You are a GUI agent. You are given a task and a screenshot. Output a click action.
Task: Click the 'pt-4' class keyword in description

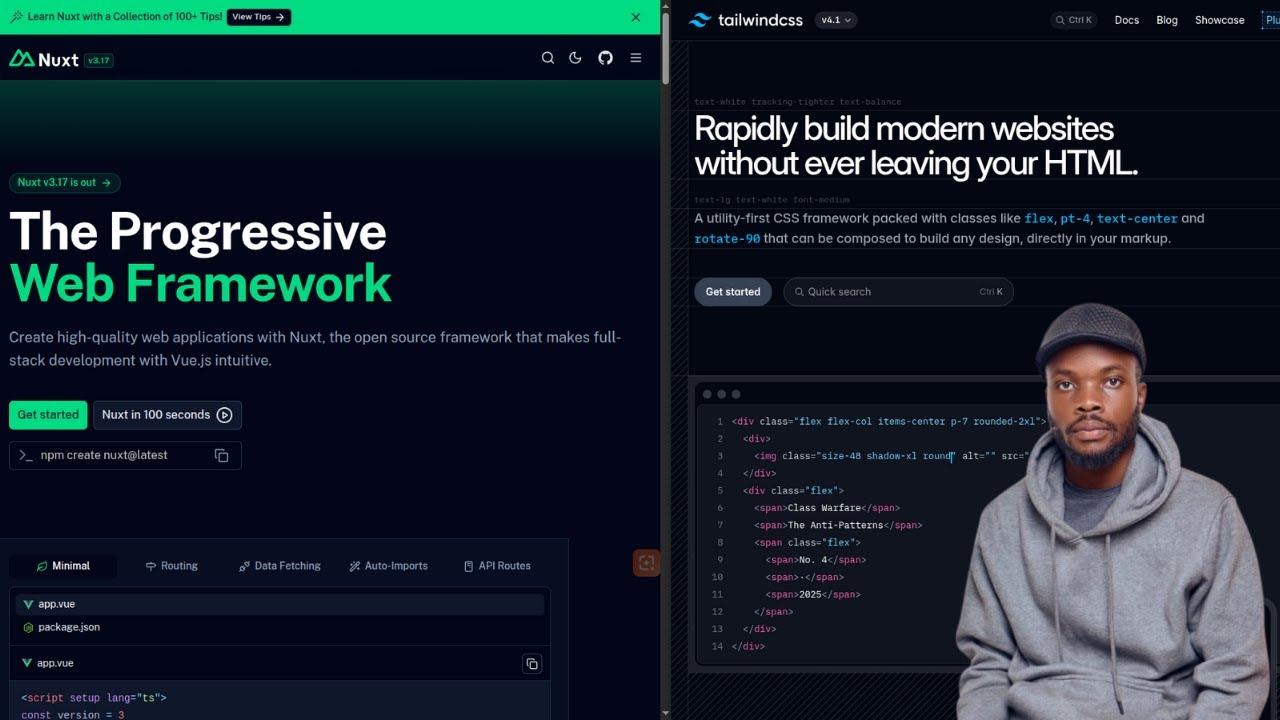1075,218
